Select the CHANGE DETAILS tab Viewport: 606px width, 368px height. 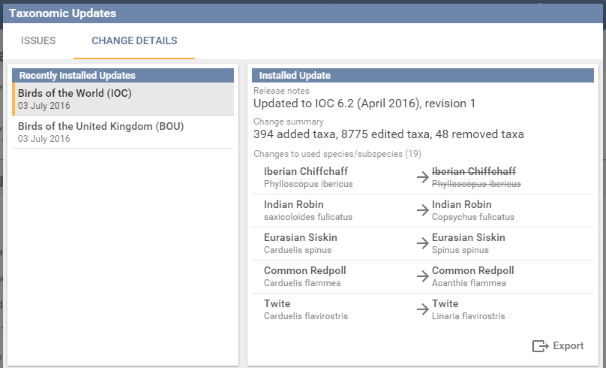tap(134, 41)
